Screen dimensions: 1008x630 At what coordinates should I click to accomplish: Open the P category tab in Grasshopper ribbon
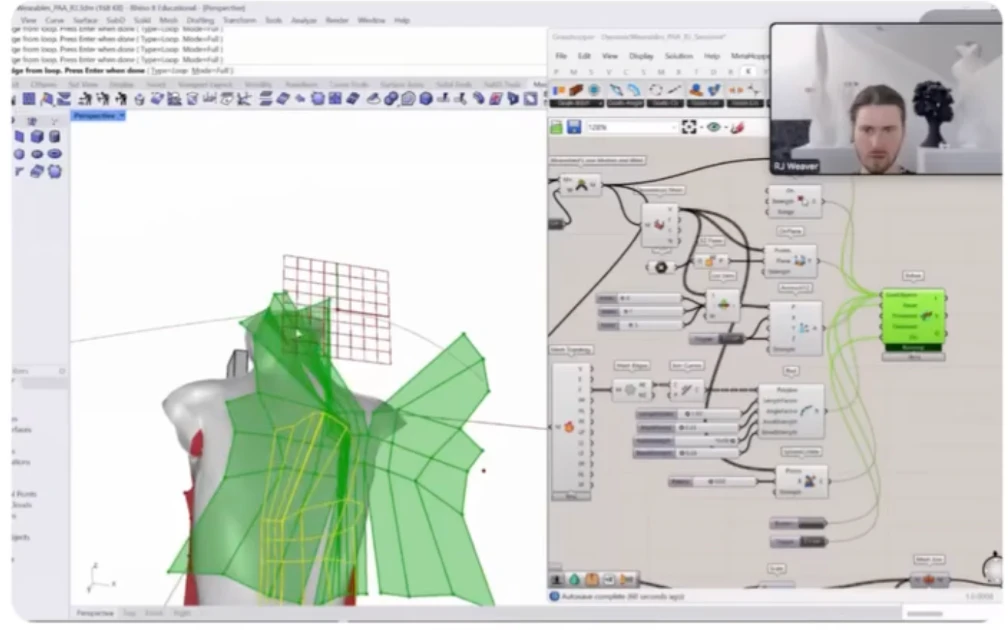coord(556,72)
